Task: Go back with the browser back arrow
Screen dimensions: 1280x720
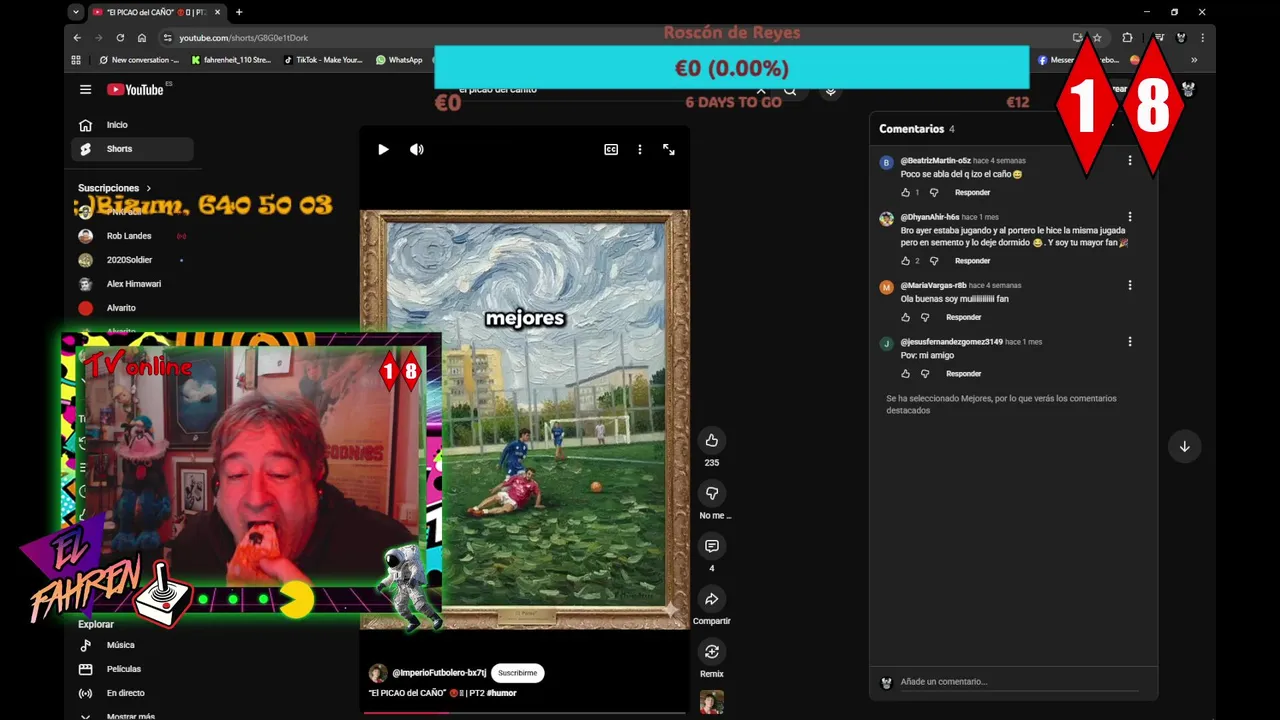Action: [77, 38]
